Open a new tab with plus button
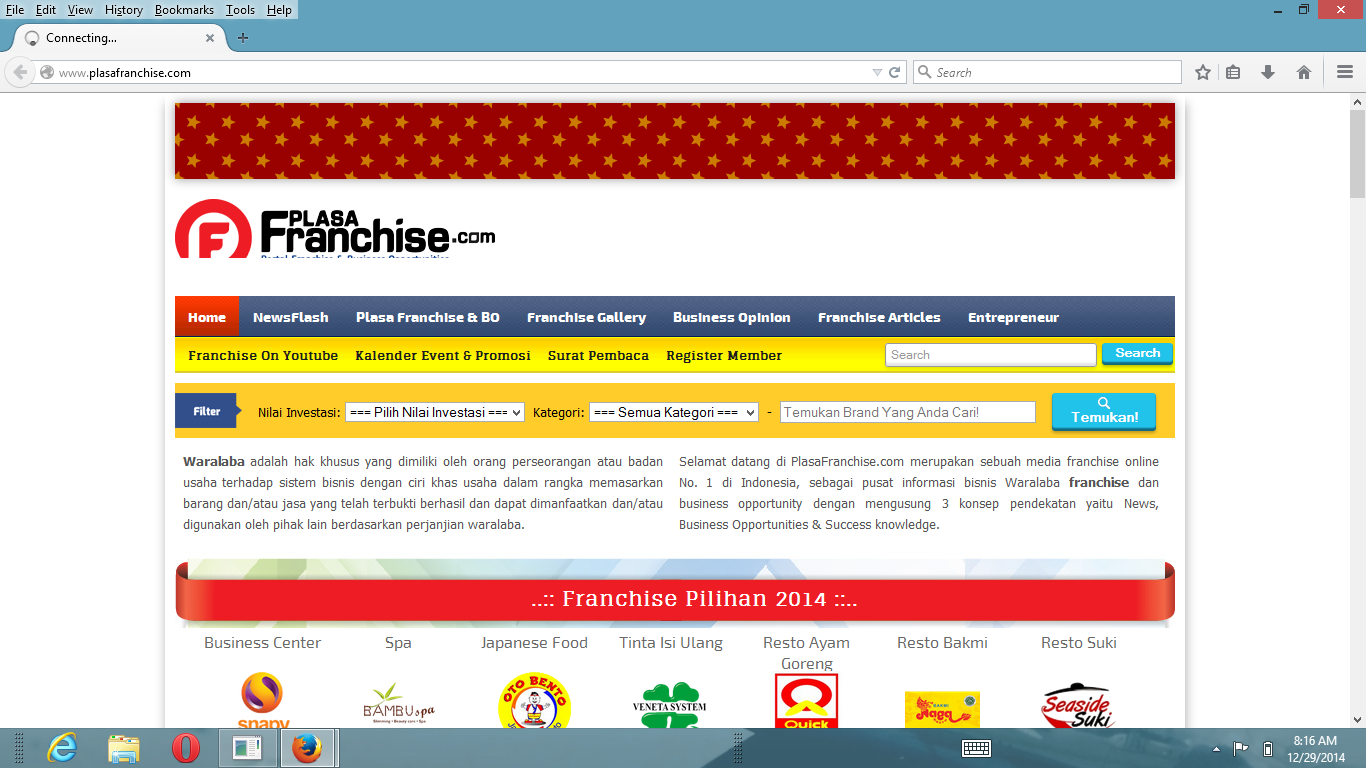1366x768 pixels. pos(243,38)
